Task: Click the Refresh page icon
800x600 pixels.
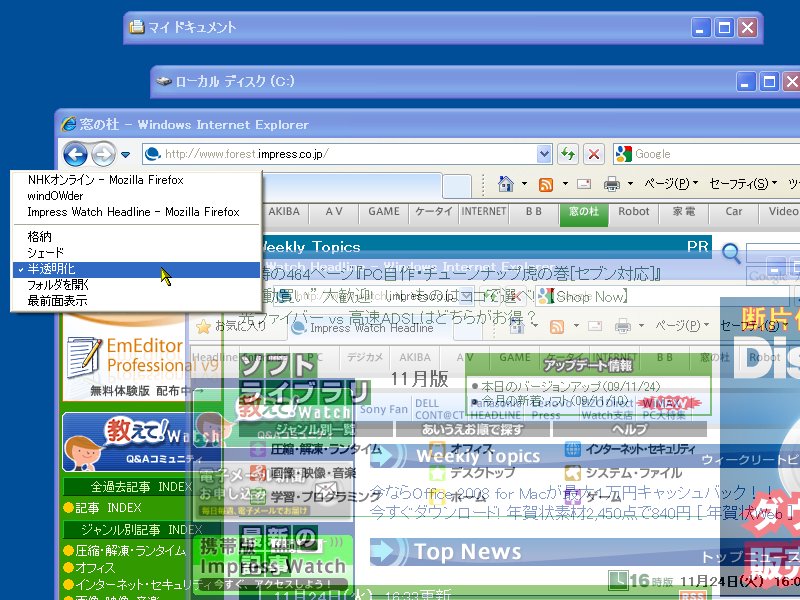Action: 568,153
